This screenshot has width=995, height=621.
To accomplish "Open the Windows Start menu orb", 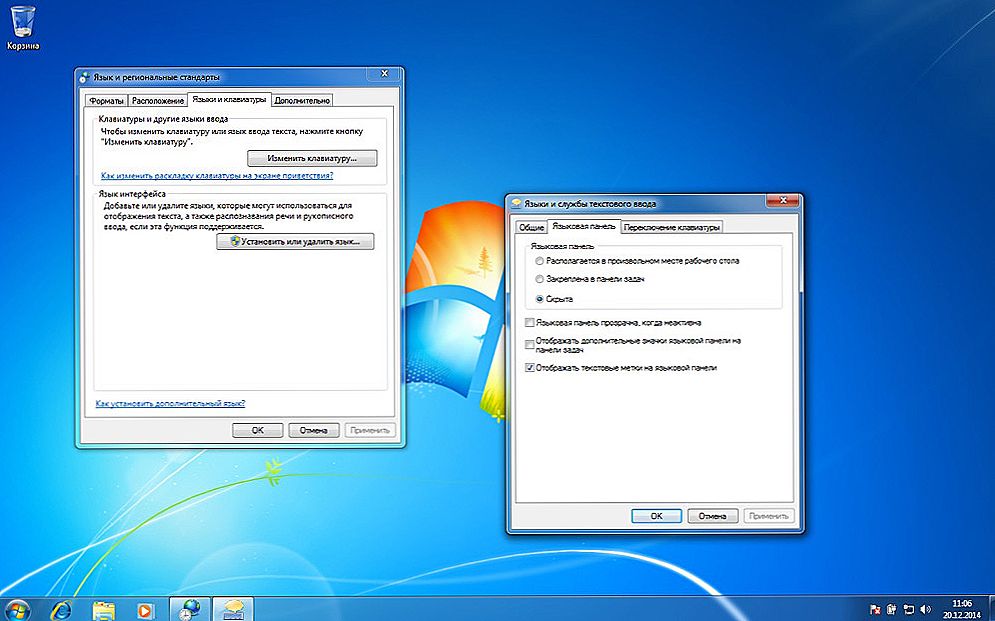I will tap(16, 610).
